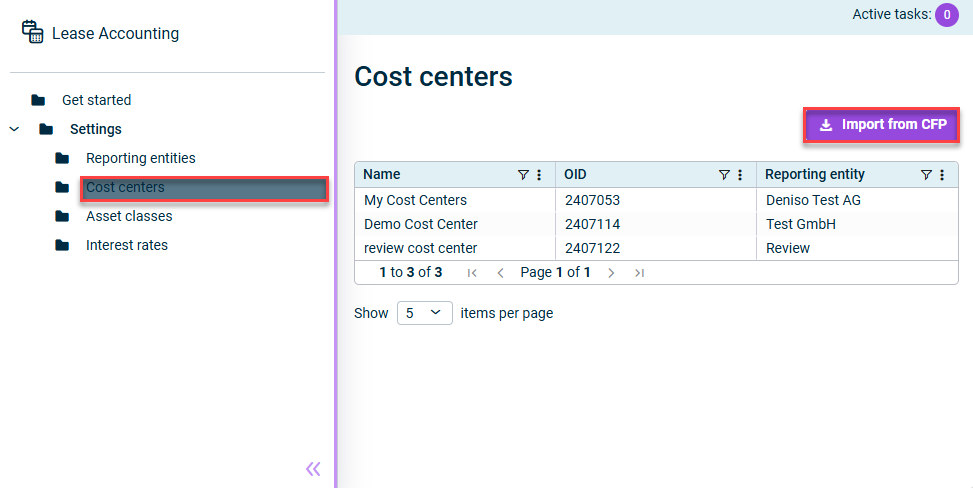This screenshot has width=973, height=488.
Task: Open the items per page dropdown
Action: pyautogui.click(x=424, y=313)
